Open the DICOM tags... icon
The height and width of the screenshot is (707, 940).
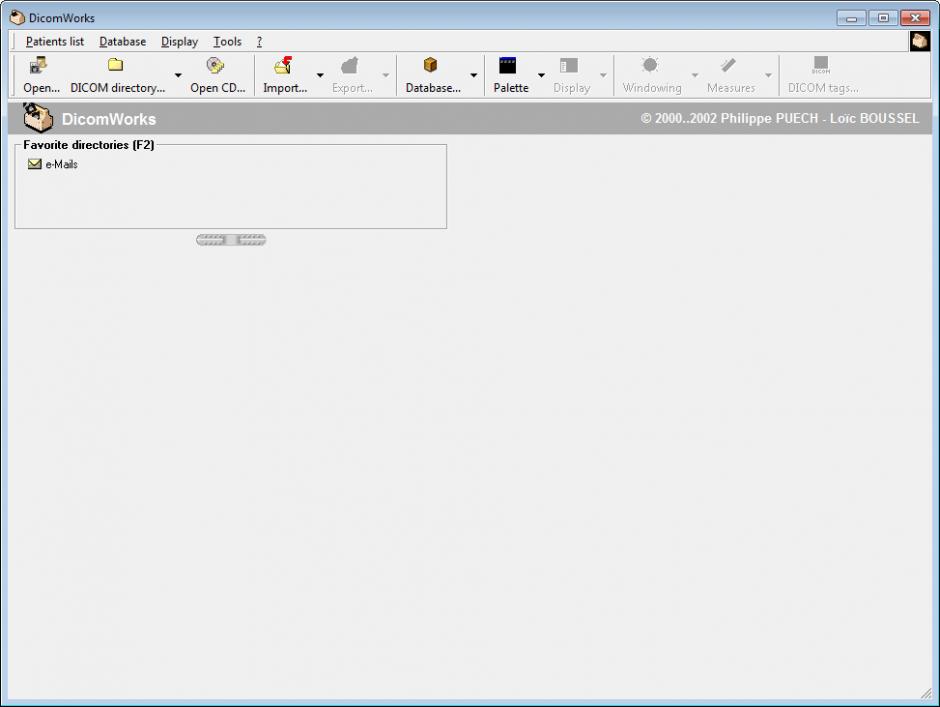click(821, 65)
